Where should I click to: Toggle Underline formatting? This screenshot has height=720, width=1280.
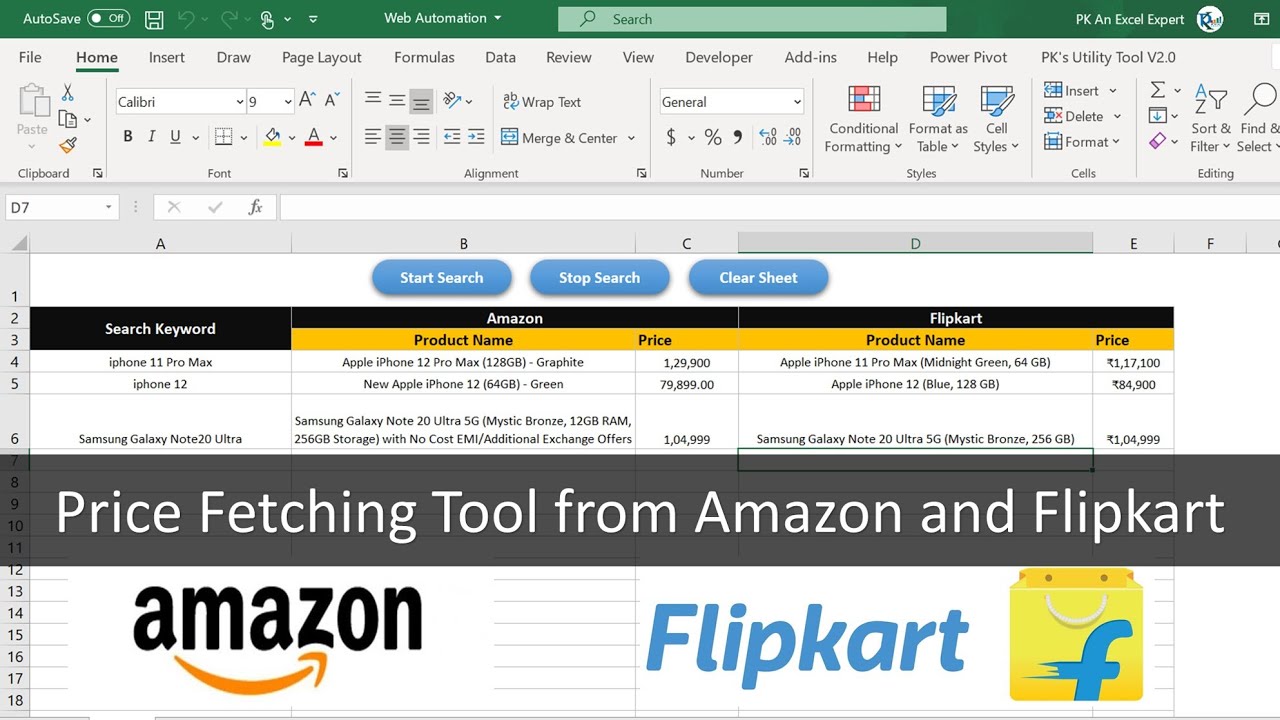coord(176,137)
